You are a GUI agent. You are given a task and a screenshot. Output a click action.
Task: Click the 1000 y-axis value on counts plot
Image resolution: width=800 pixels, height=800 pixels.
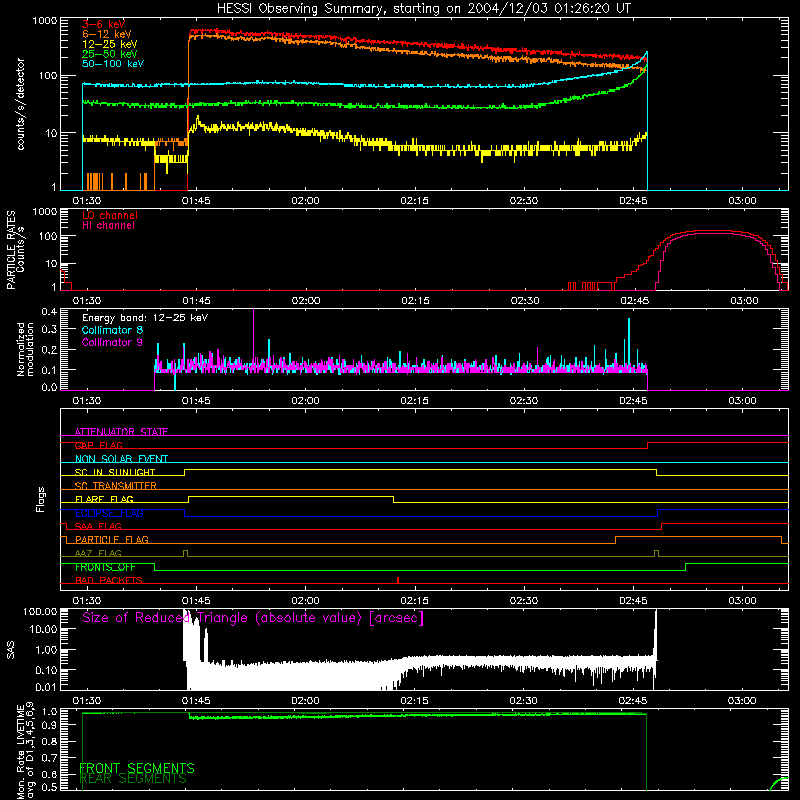tap(45, 21)
